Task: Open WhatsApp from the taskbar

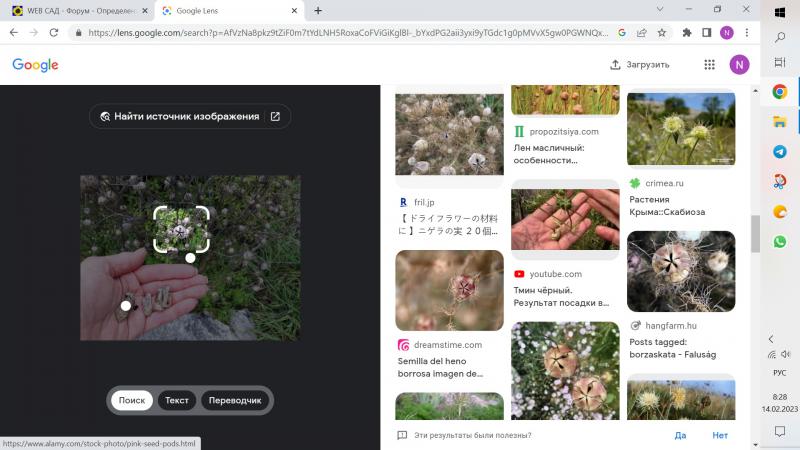Action: tap(780, 241)
